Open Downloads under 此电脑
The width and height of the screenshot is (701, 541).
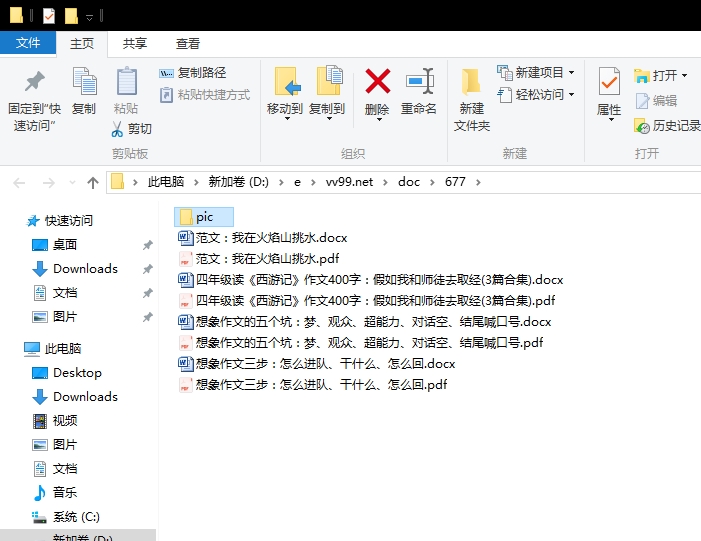point(75,397)
